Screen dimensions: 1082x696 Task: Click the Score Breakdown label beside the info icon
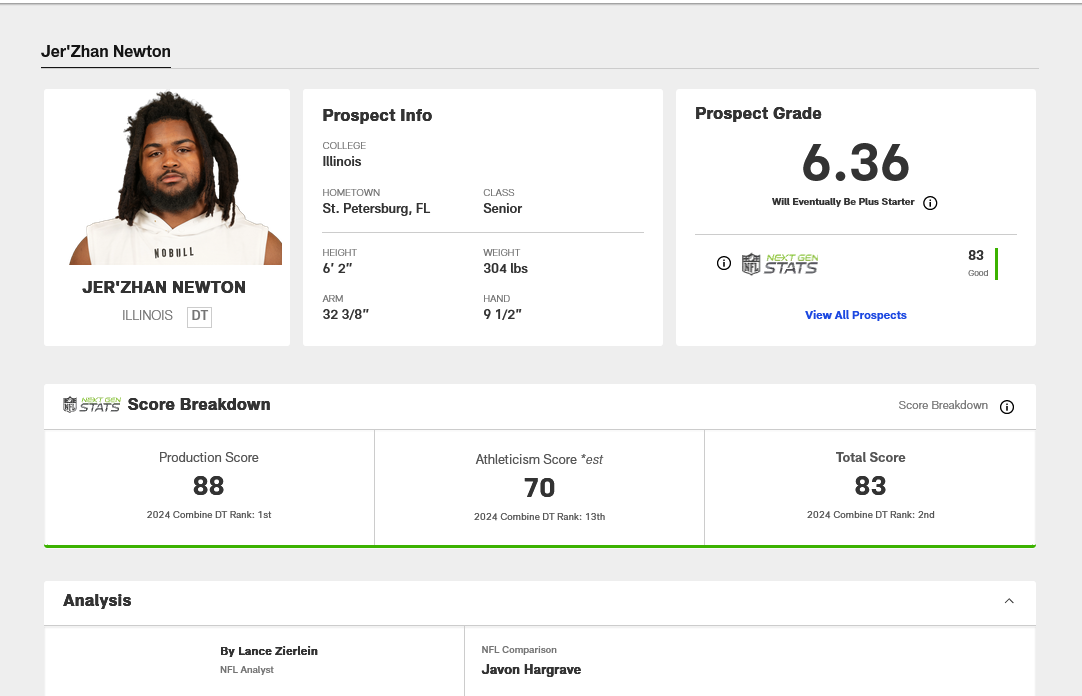tap(943, 406)
